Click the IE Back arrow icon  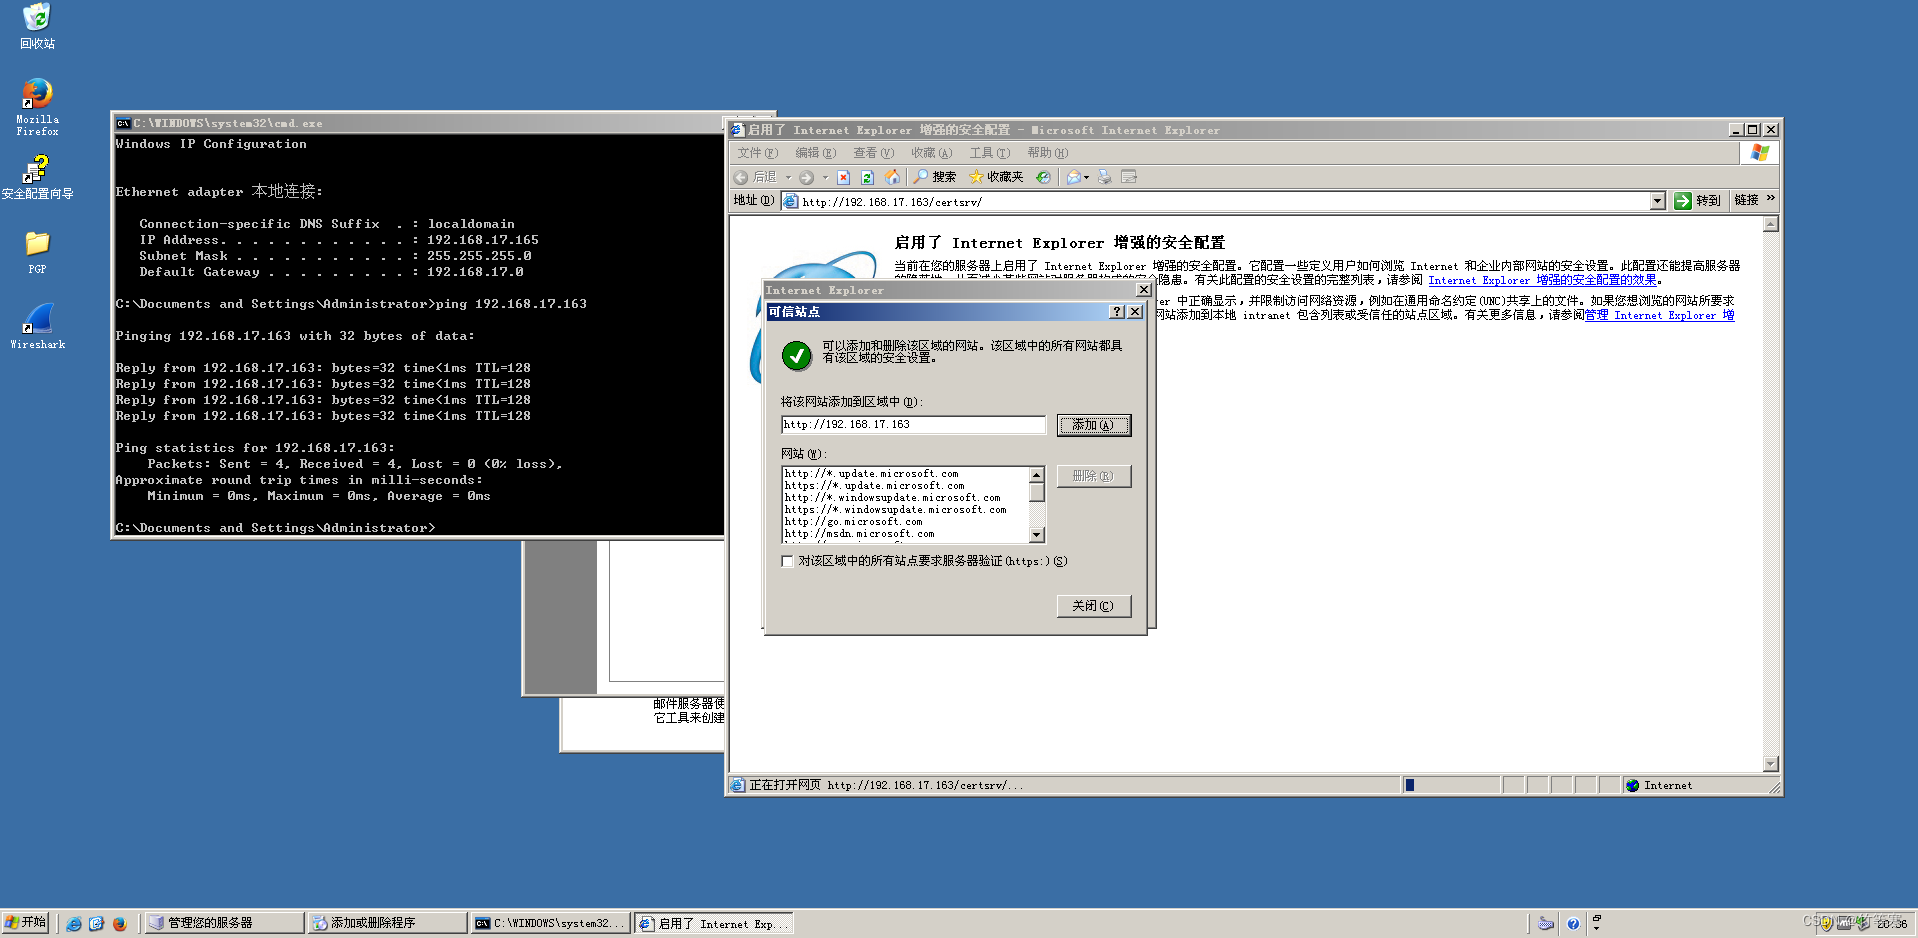click(741, 178)
